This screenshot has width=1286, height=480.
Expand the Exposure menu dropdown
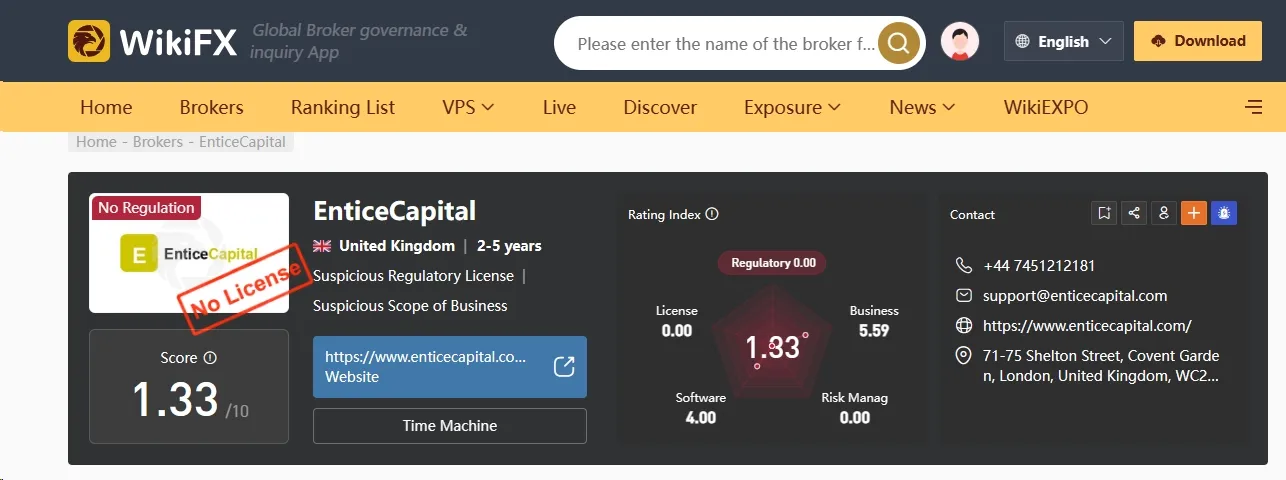coord(792,107)
